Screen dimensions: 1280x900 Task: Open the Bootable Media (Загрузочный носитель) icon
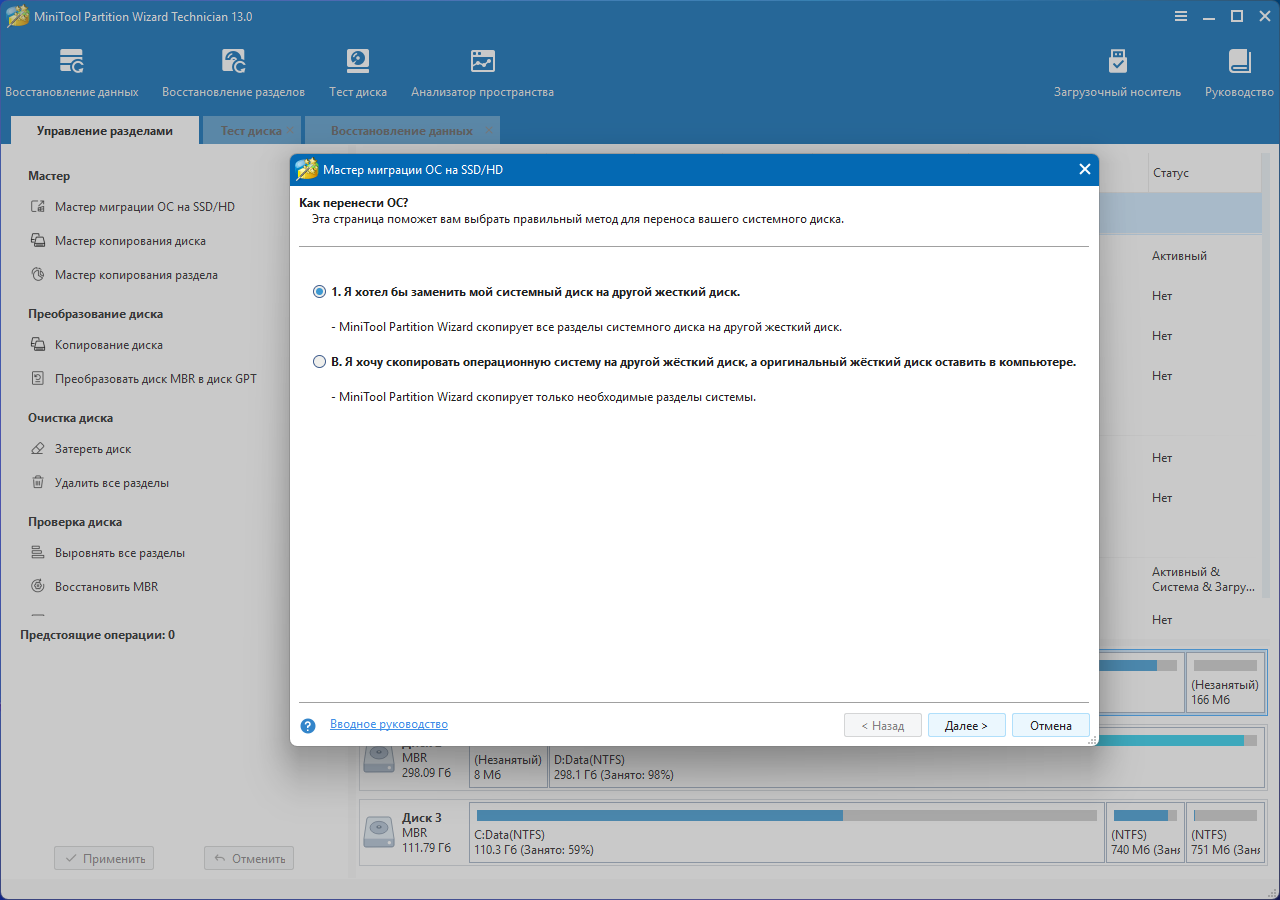coord(1117,61)
